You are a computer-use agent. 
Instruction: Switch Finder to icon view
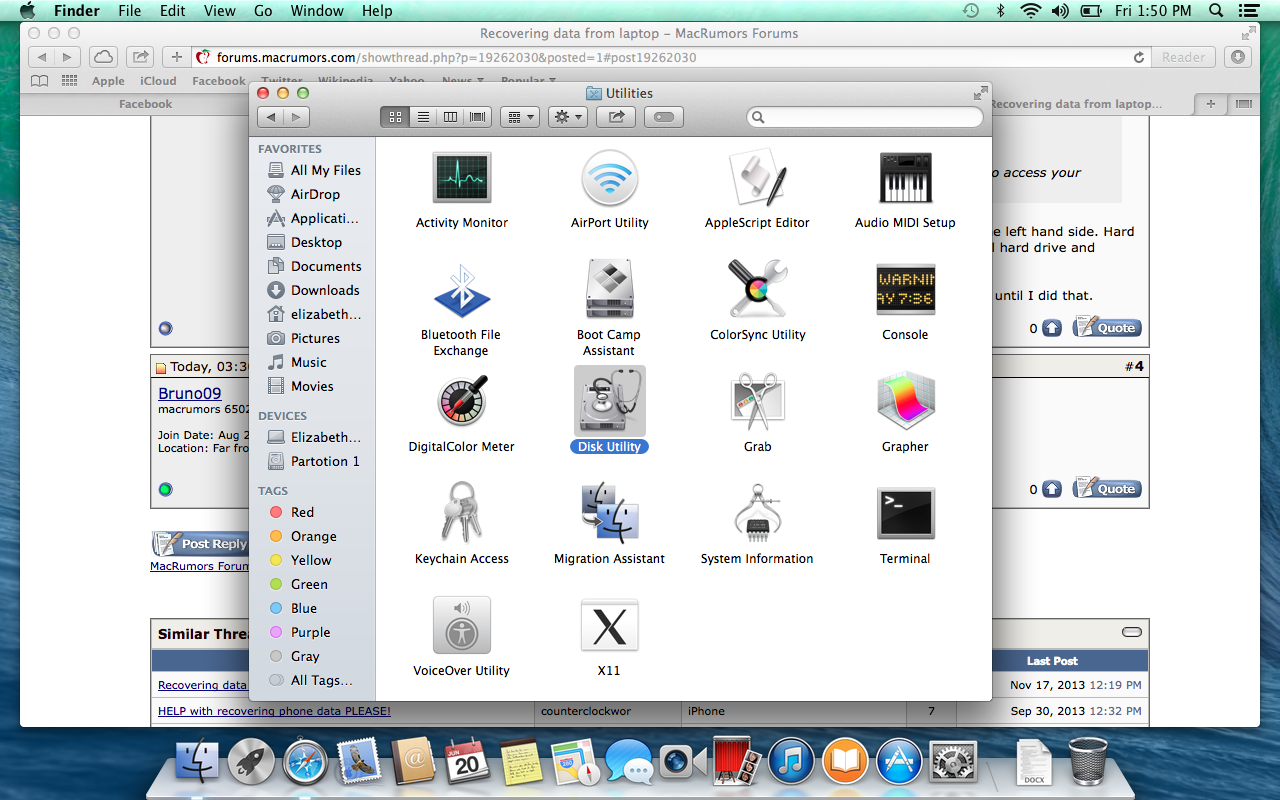point(395,117)
